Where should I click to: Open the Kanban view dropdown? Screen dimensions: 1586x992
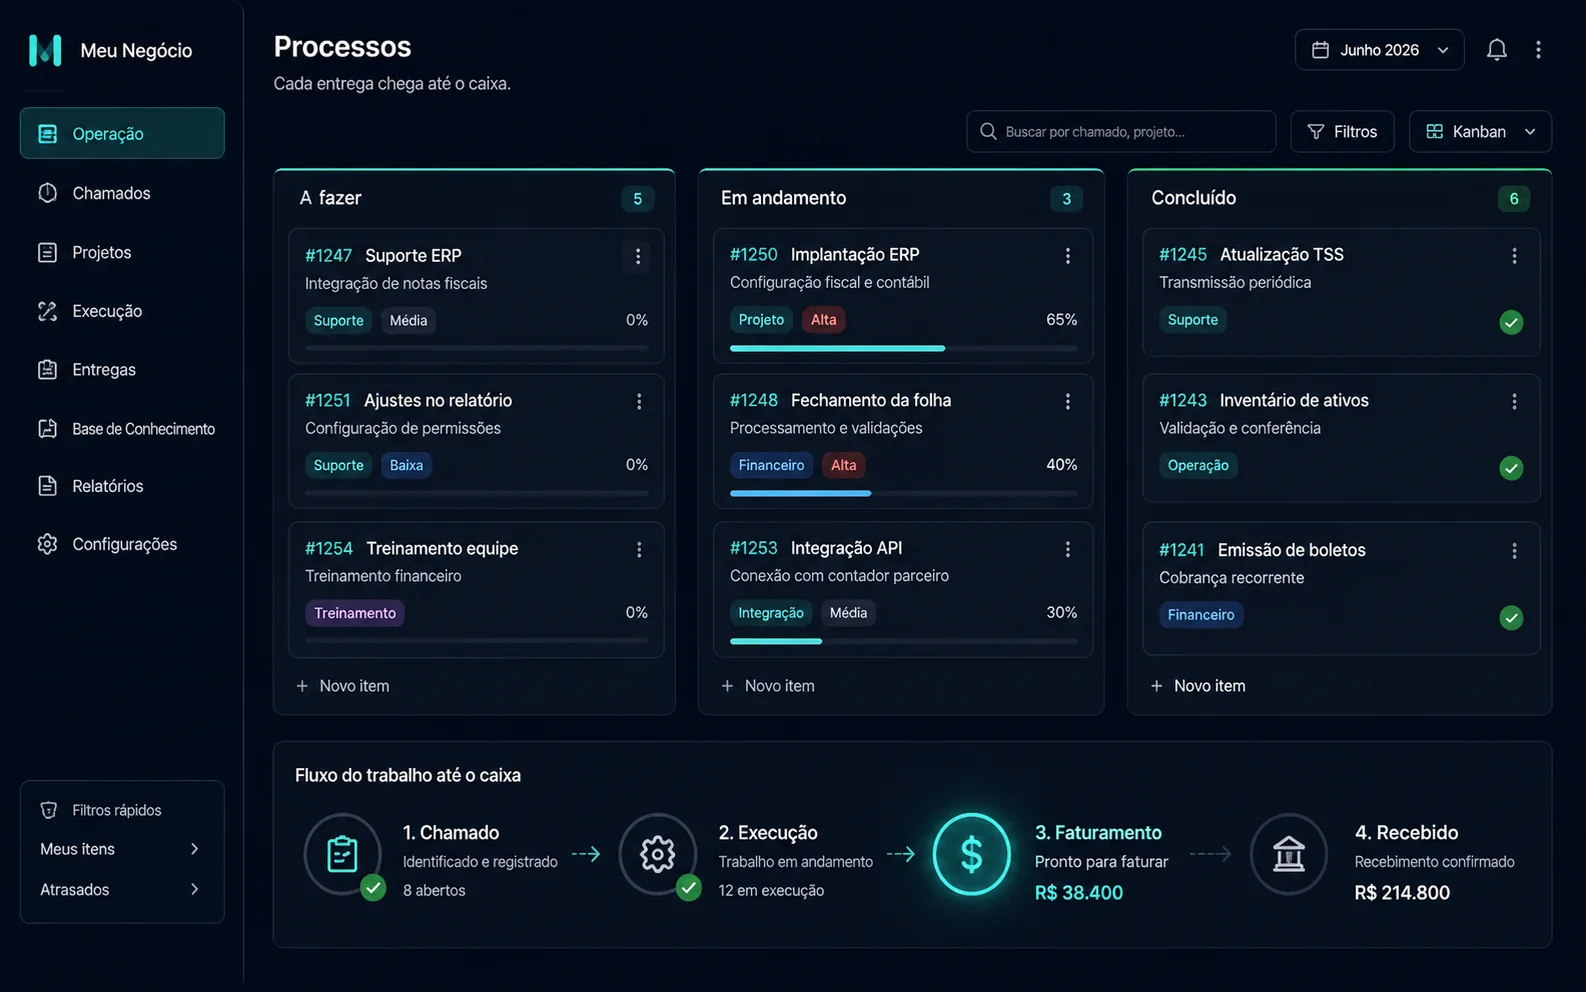pos(1480,131)
